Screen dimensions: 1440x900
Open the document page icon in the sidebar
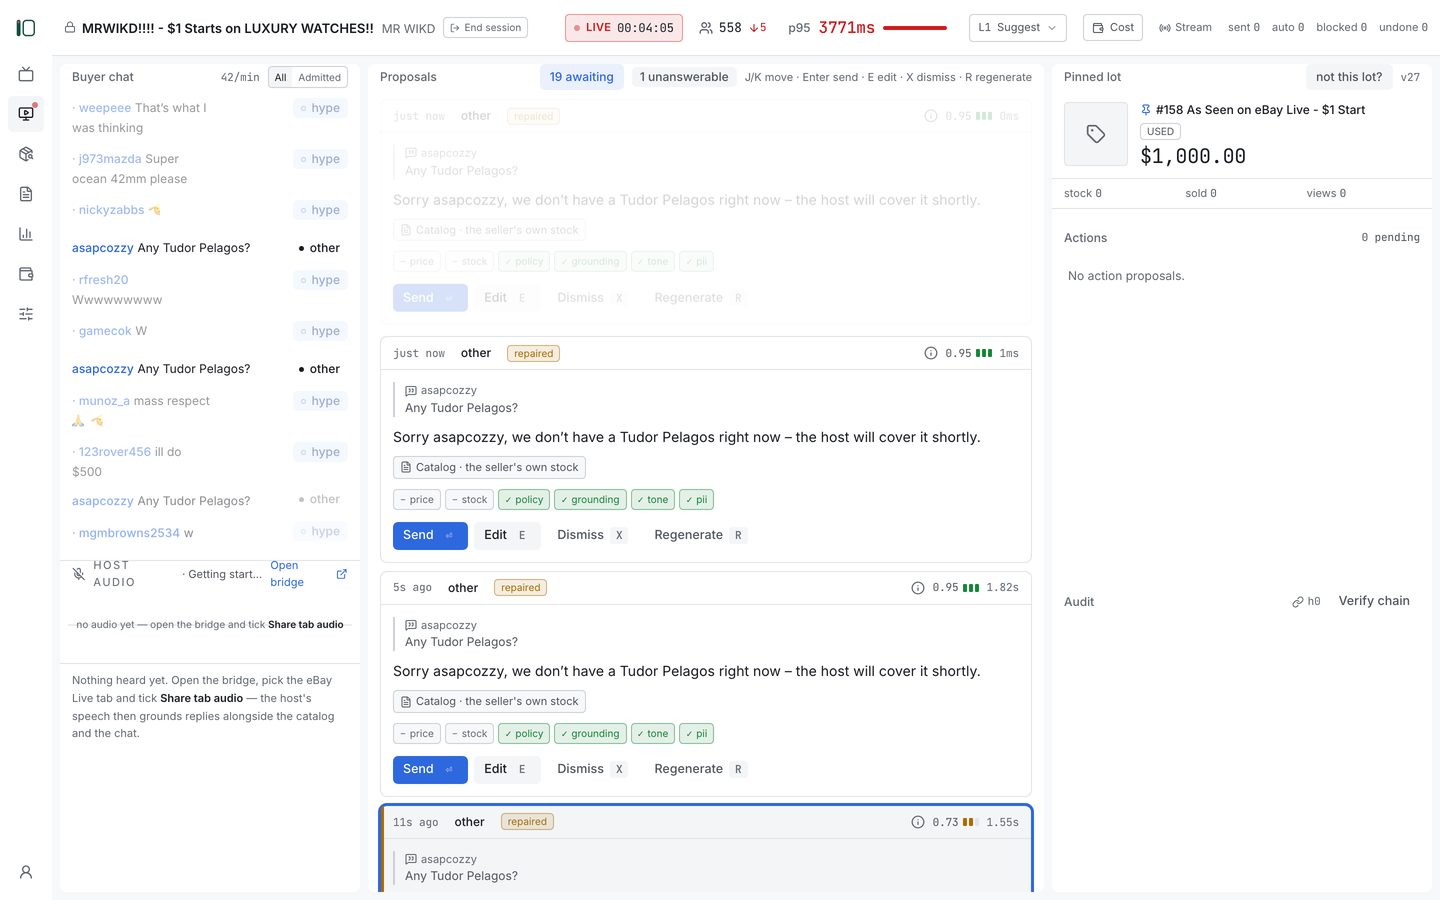click(26, 194)
